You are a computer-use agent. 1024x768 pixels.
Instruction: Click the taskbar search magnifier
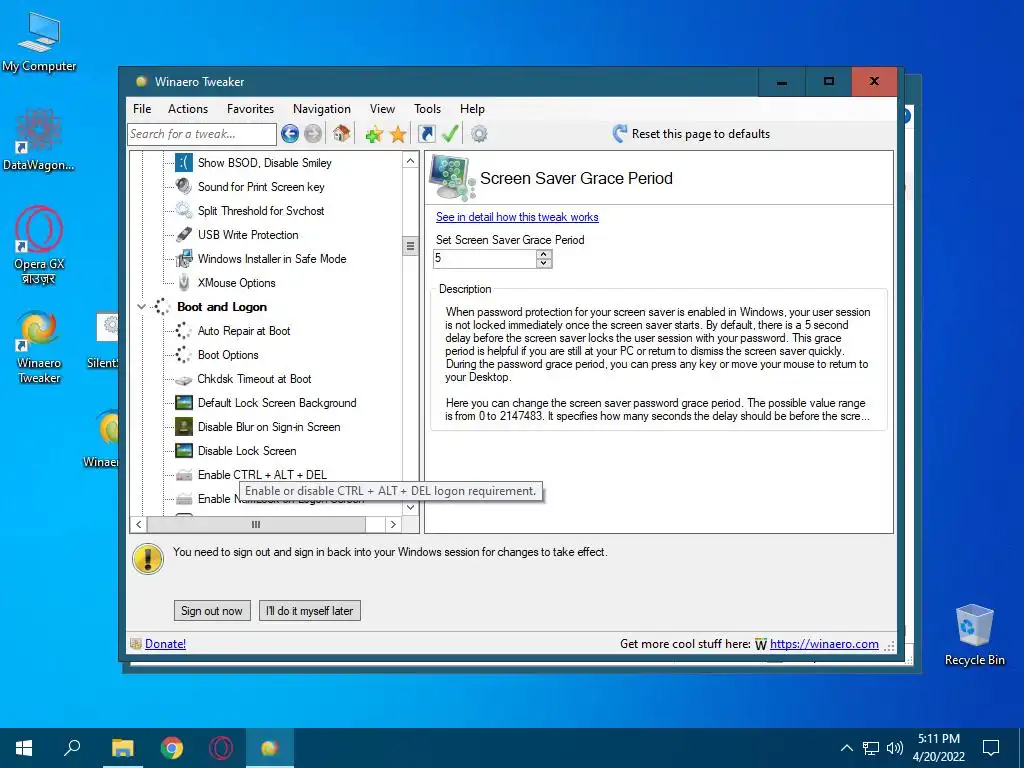[72, 747]
